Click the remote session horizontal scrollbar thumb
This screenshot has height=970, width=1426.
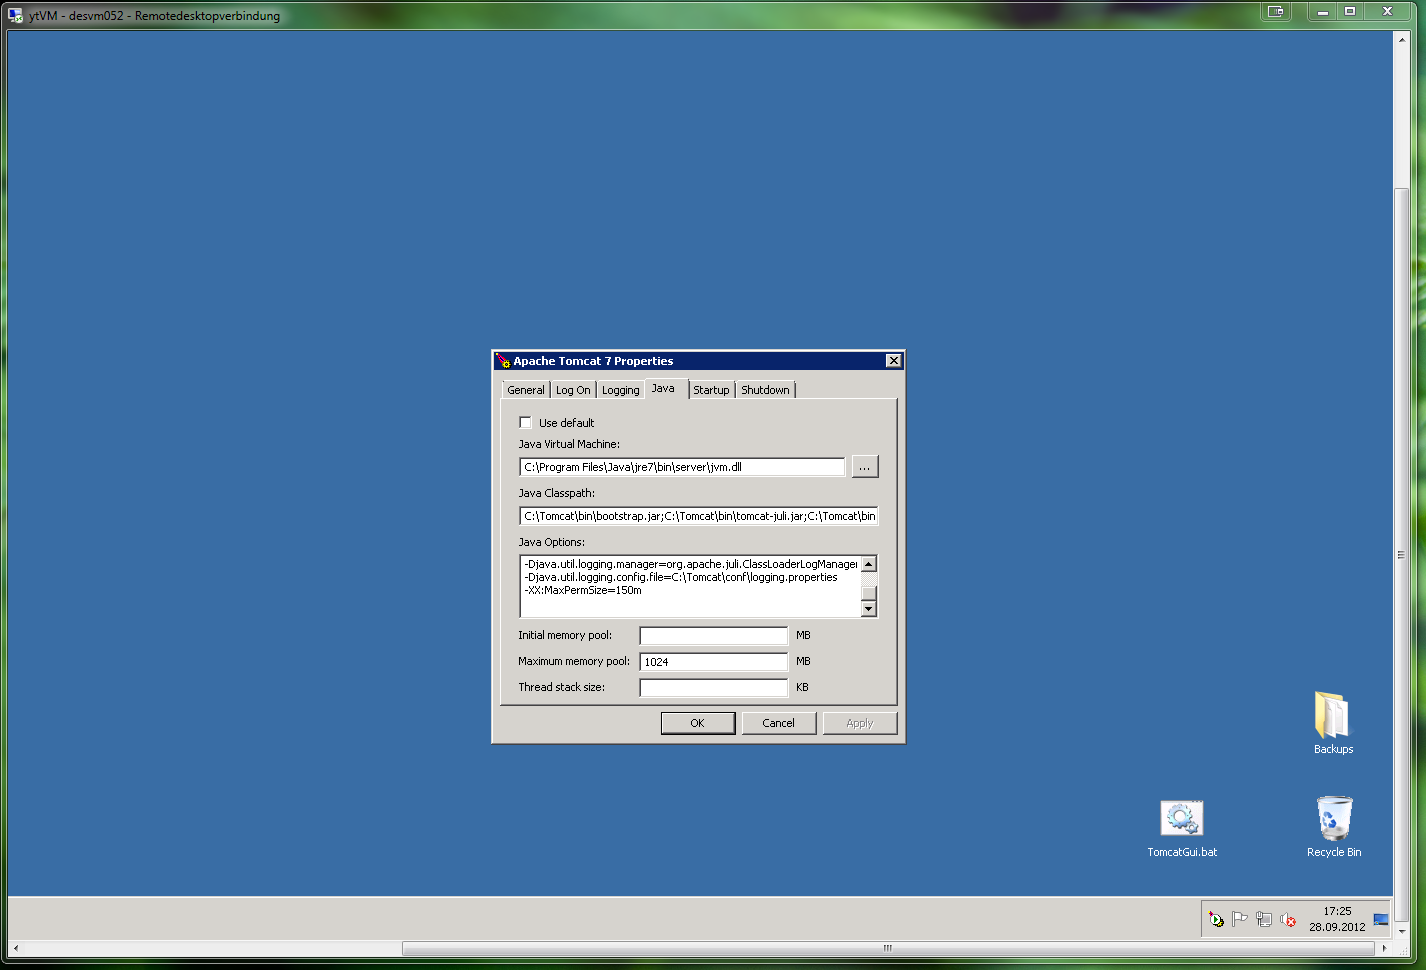tap(888, 948)
